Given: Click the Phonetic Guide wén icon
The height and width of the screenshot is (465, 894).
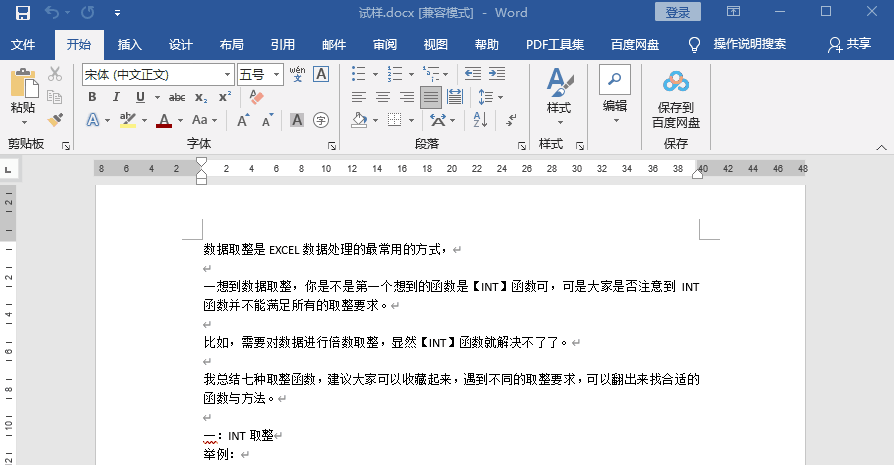Looking at the screenshot, I should (297, 74).
